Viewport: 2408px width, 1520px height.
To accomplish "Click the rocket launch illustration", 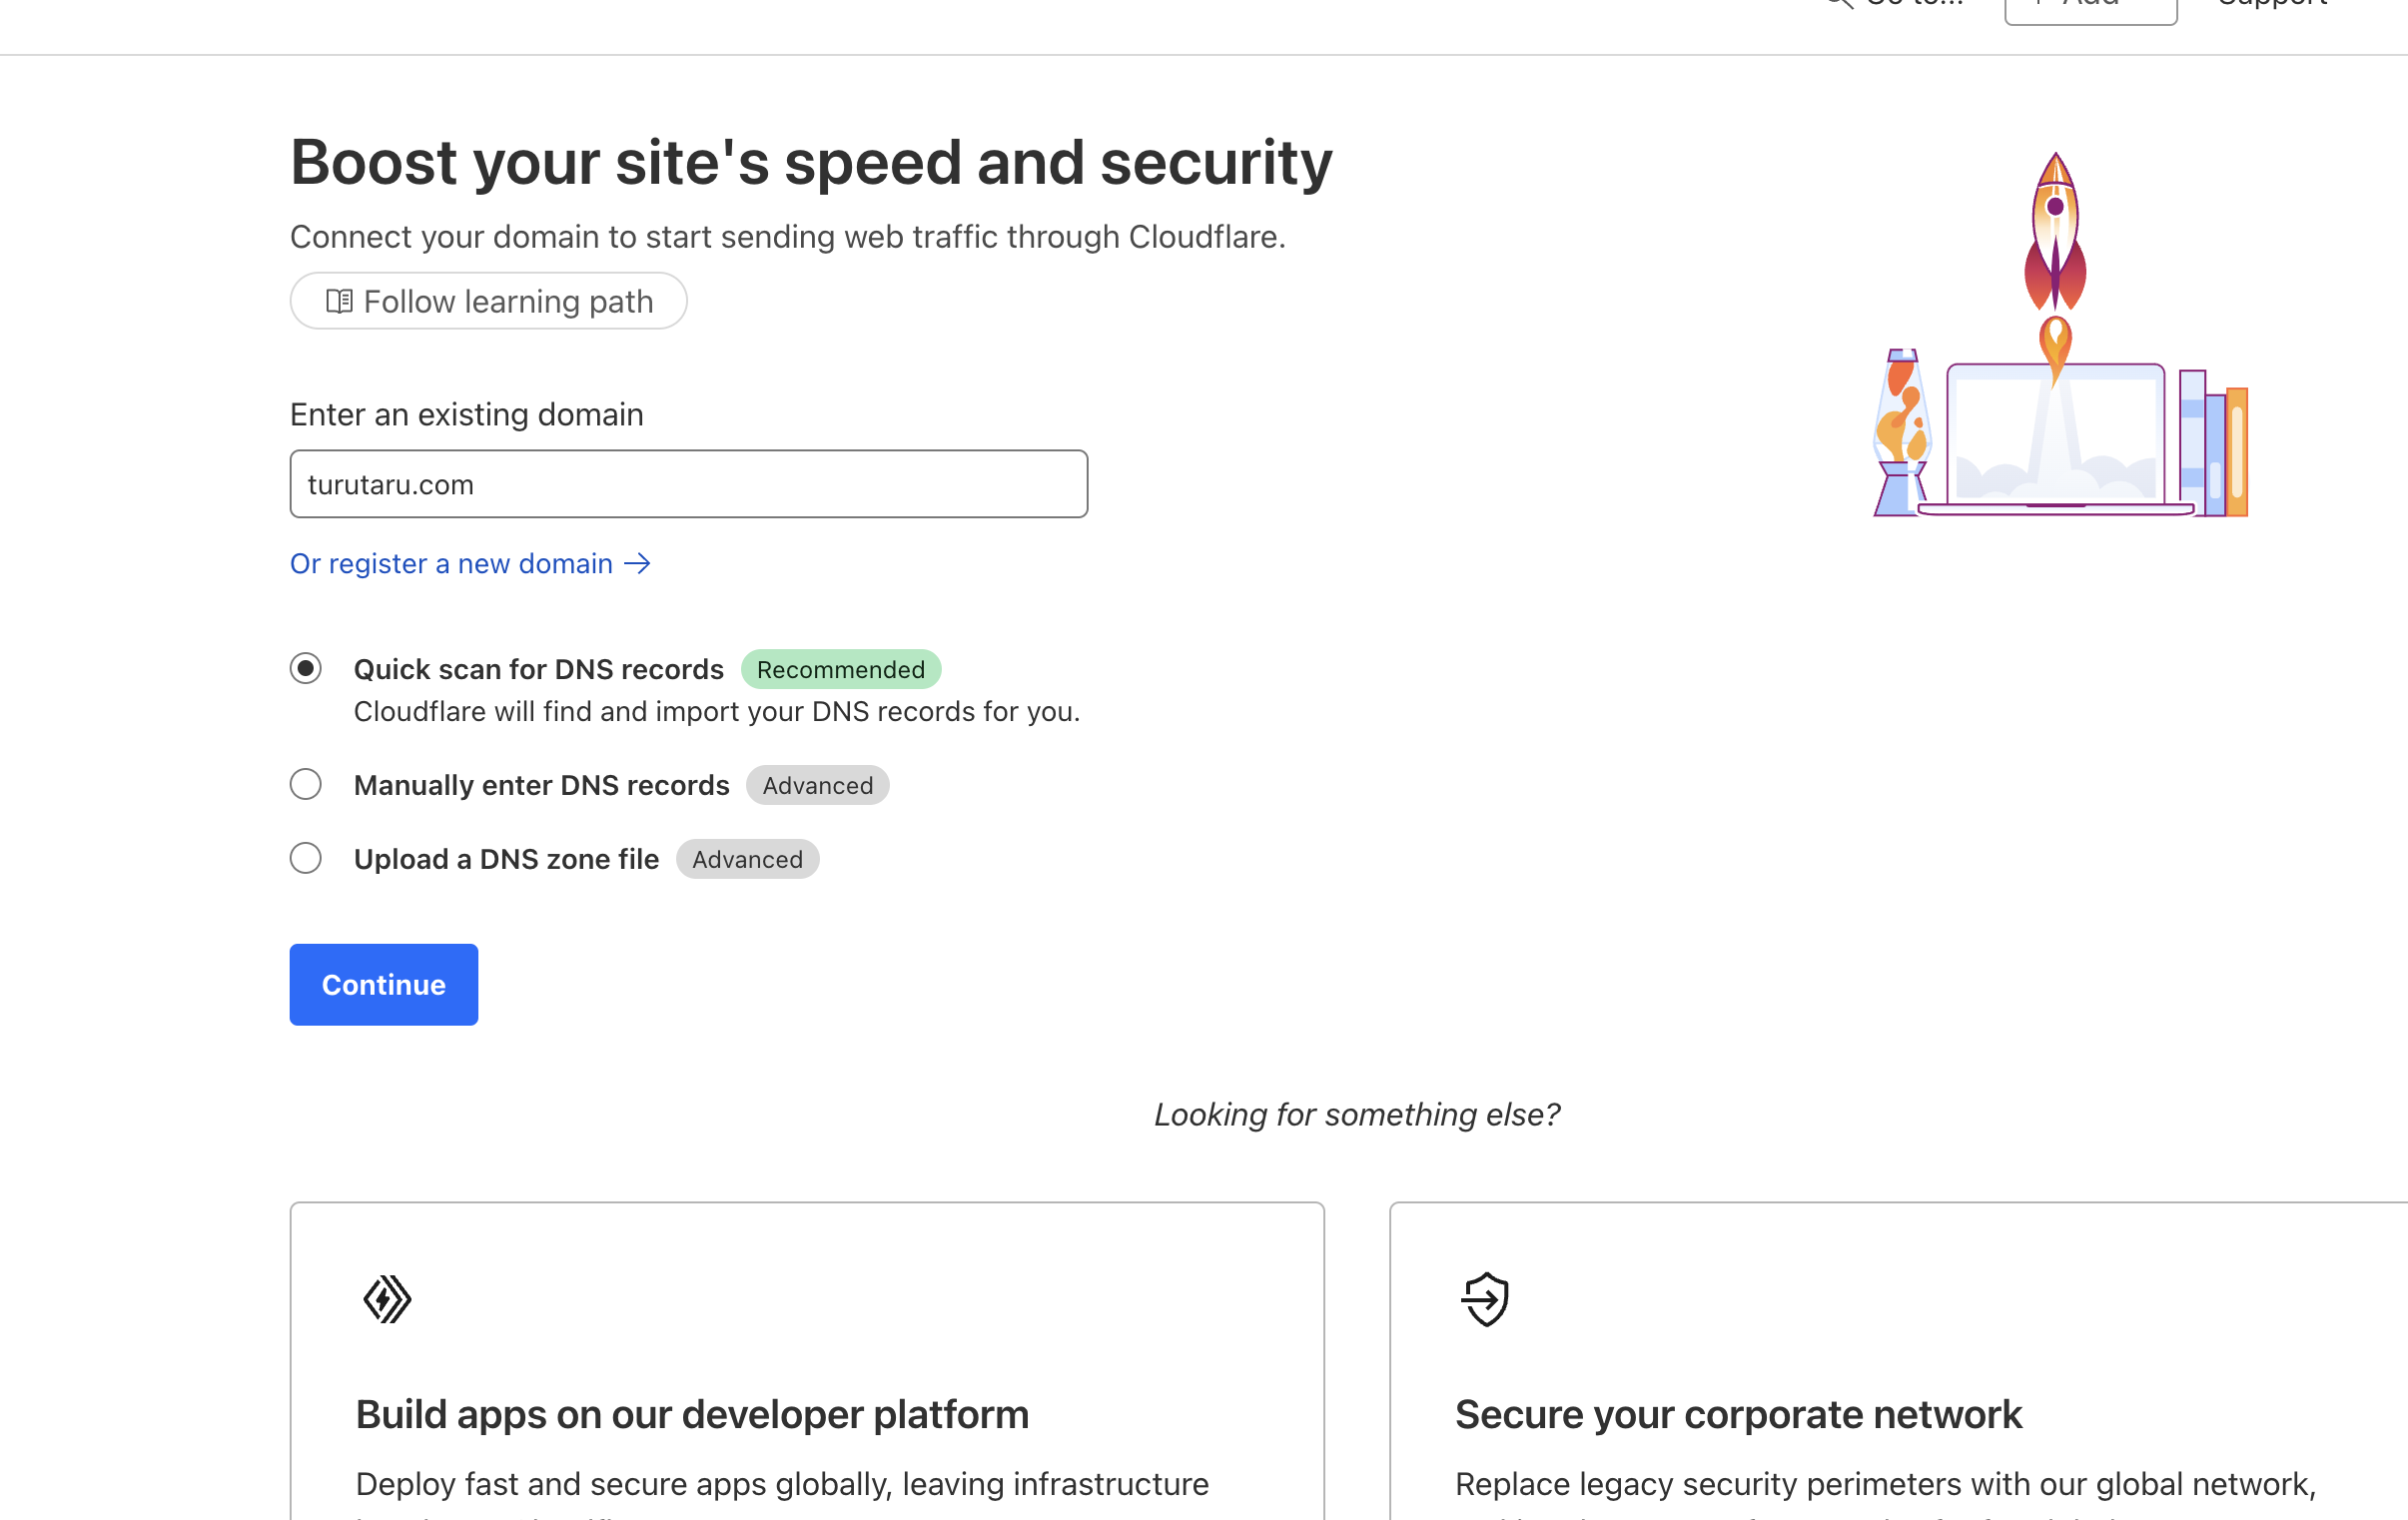I will 2060,334.
